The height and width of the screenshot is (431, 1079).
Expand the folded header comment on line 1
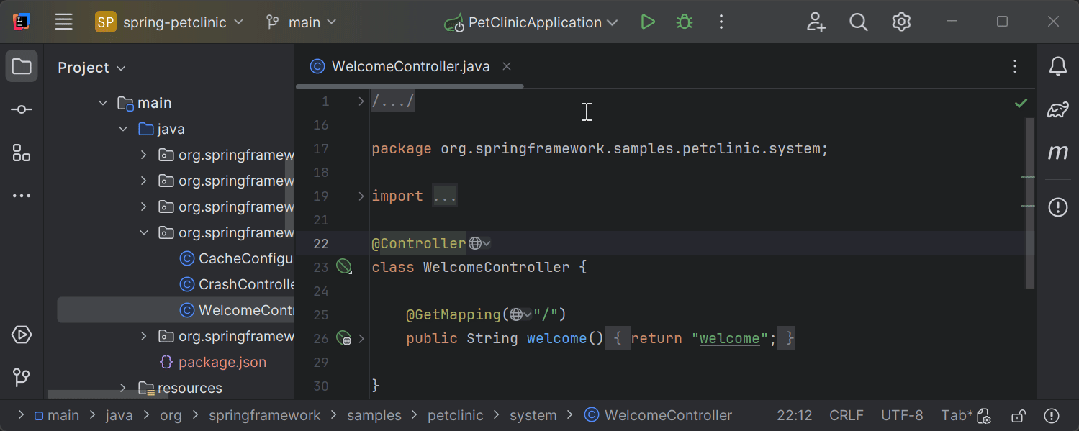(361, 101)
